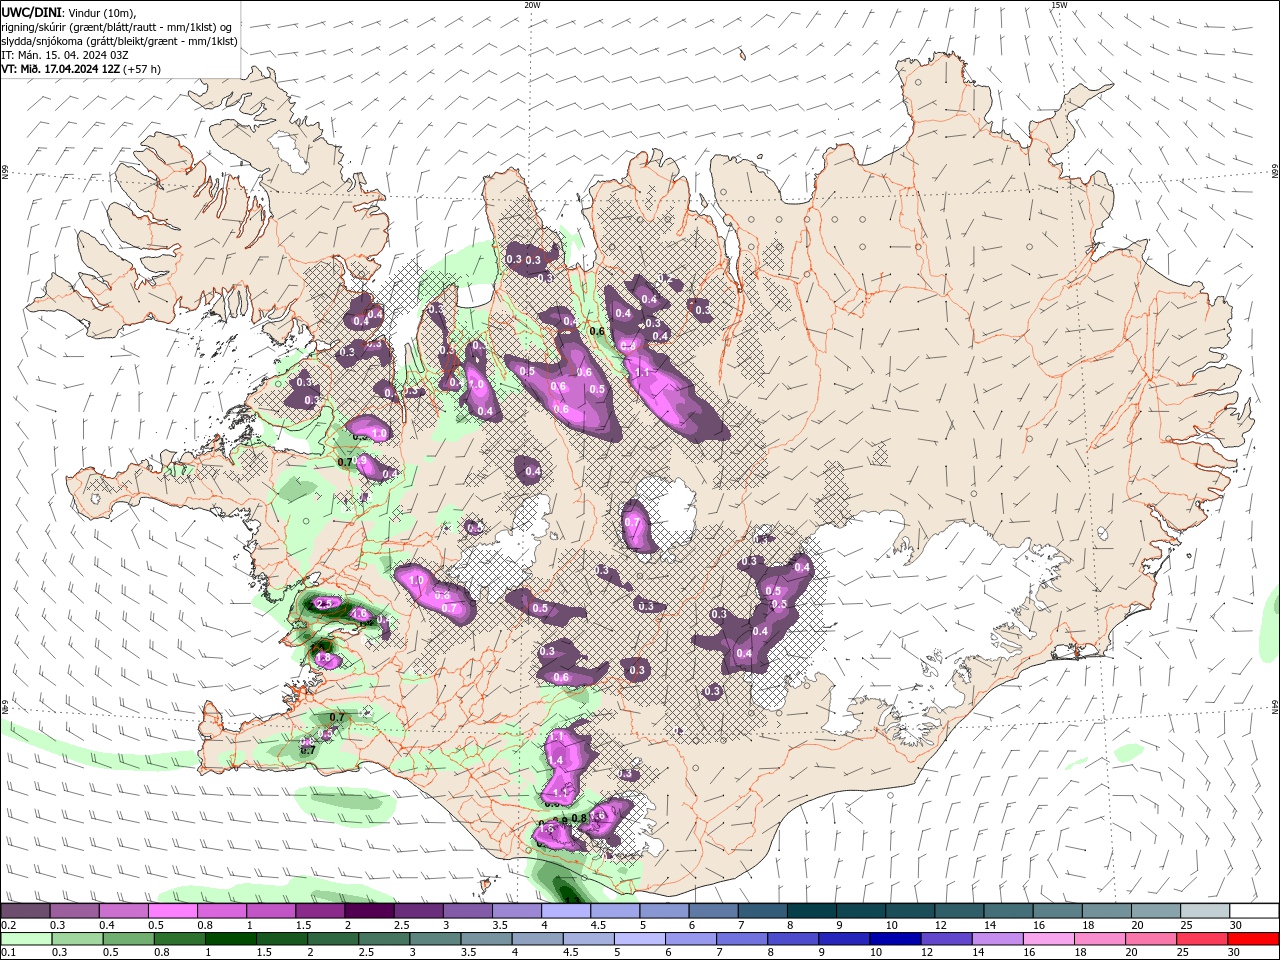The image size is (1280, 960).
Task: Click the UWC/DINI title text
Action: (x=30, y=11)
